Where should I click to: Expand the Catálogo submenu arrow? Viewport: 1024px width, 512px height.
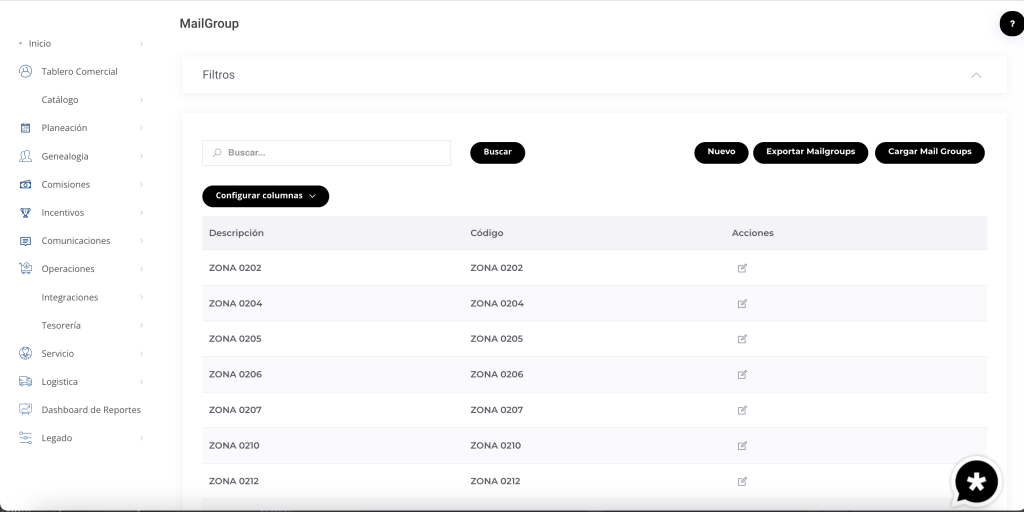coord(141,100)
